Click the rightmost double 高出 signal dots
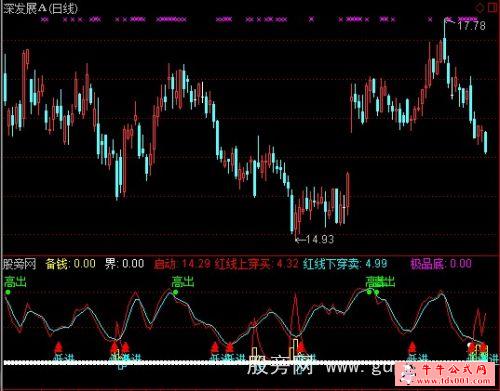This screenshot has height=391, width=500. (373, 292)
